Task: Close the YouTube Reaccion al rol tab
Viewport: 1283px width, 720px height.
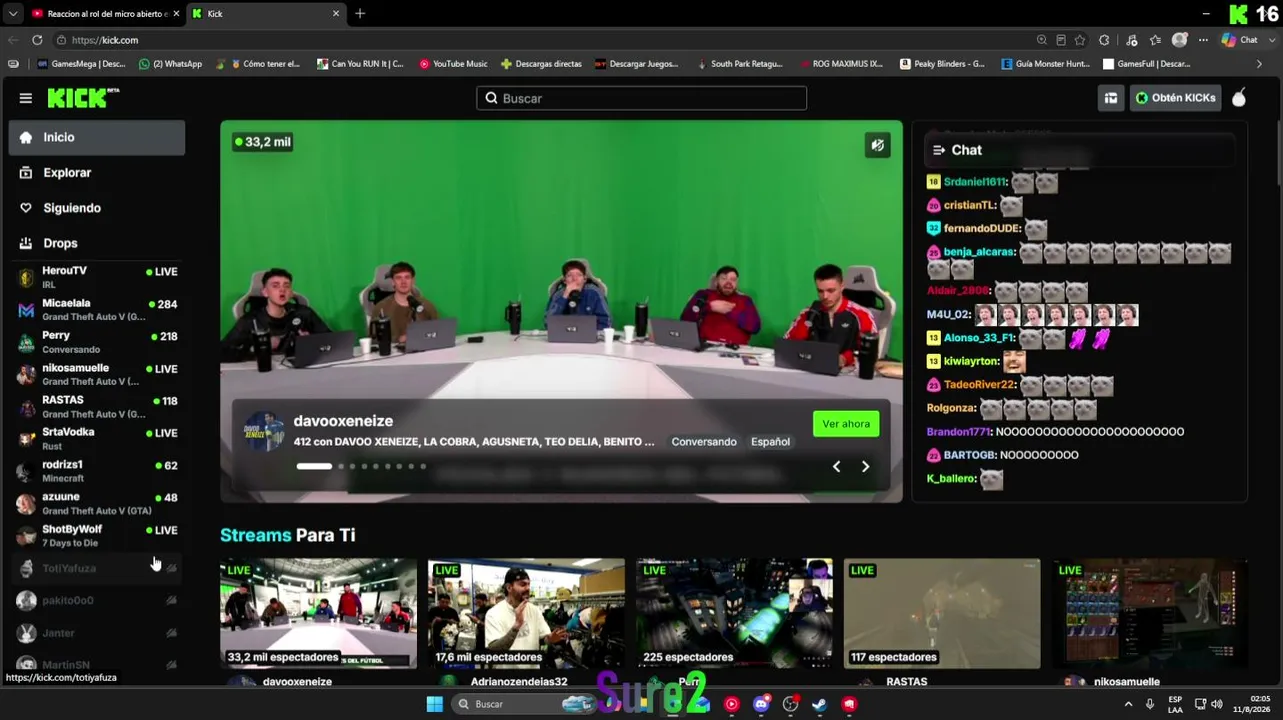Action: click(175, 14)
